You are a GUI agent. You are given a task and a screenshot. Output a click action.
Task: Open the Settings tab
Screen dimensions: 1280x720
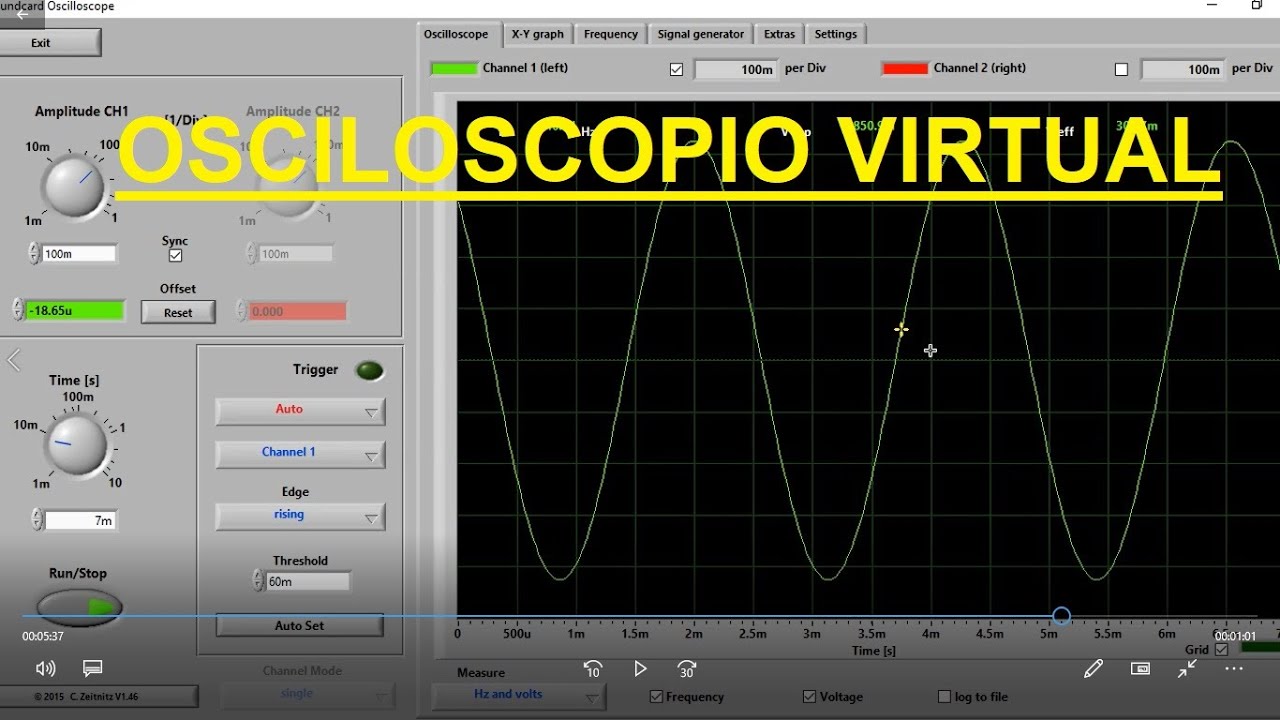point(836,34)
